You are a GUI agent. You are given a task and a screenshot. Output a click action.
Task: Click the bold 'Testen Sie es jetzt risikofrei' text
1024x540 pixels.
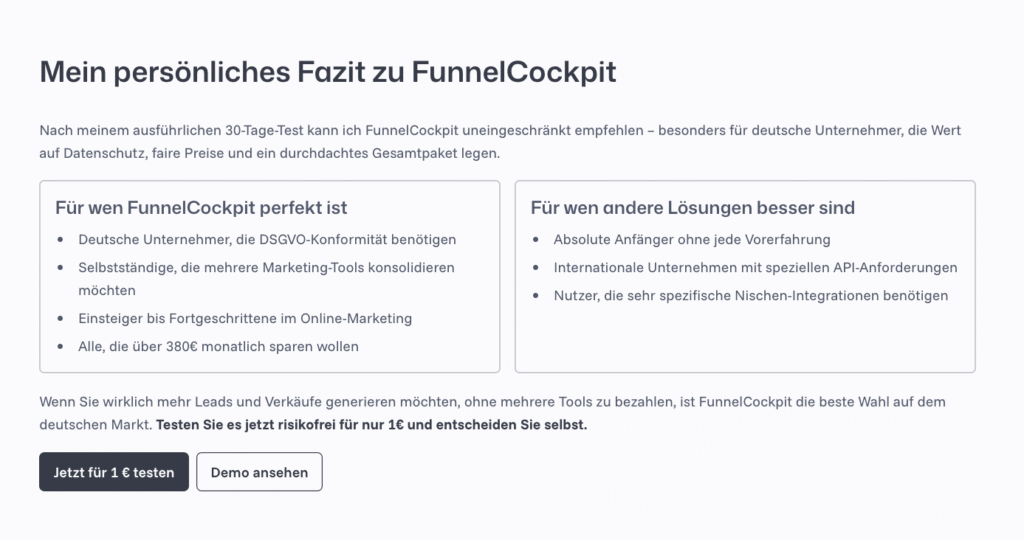coord(372,425)
